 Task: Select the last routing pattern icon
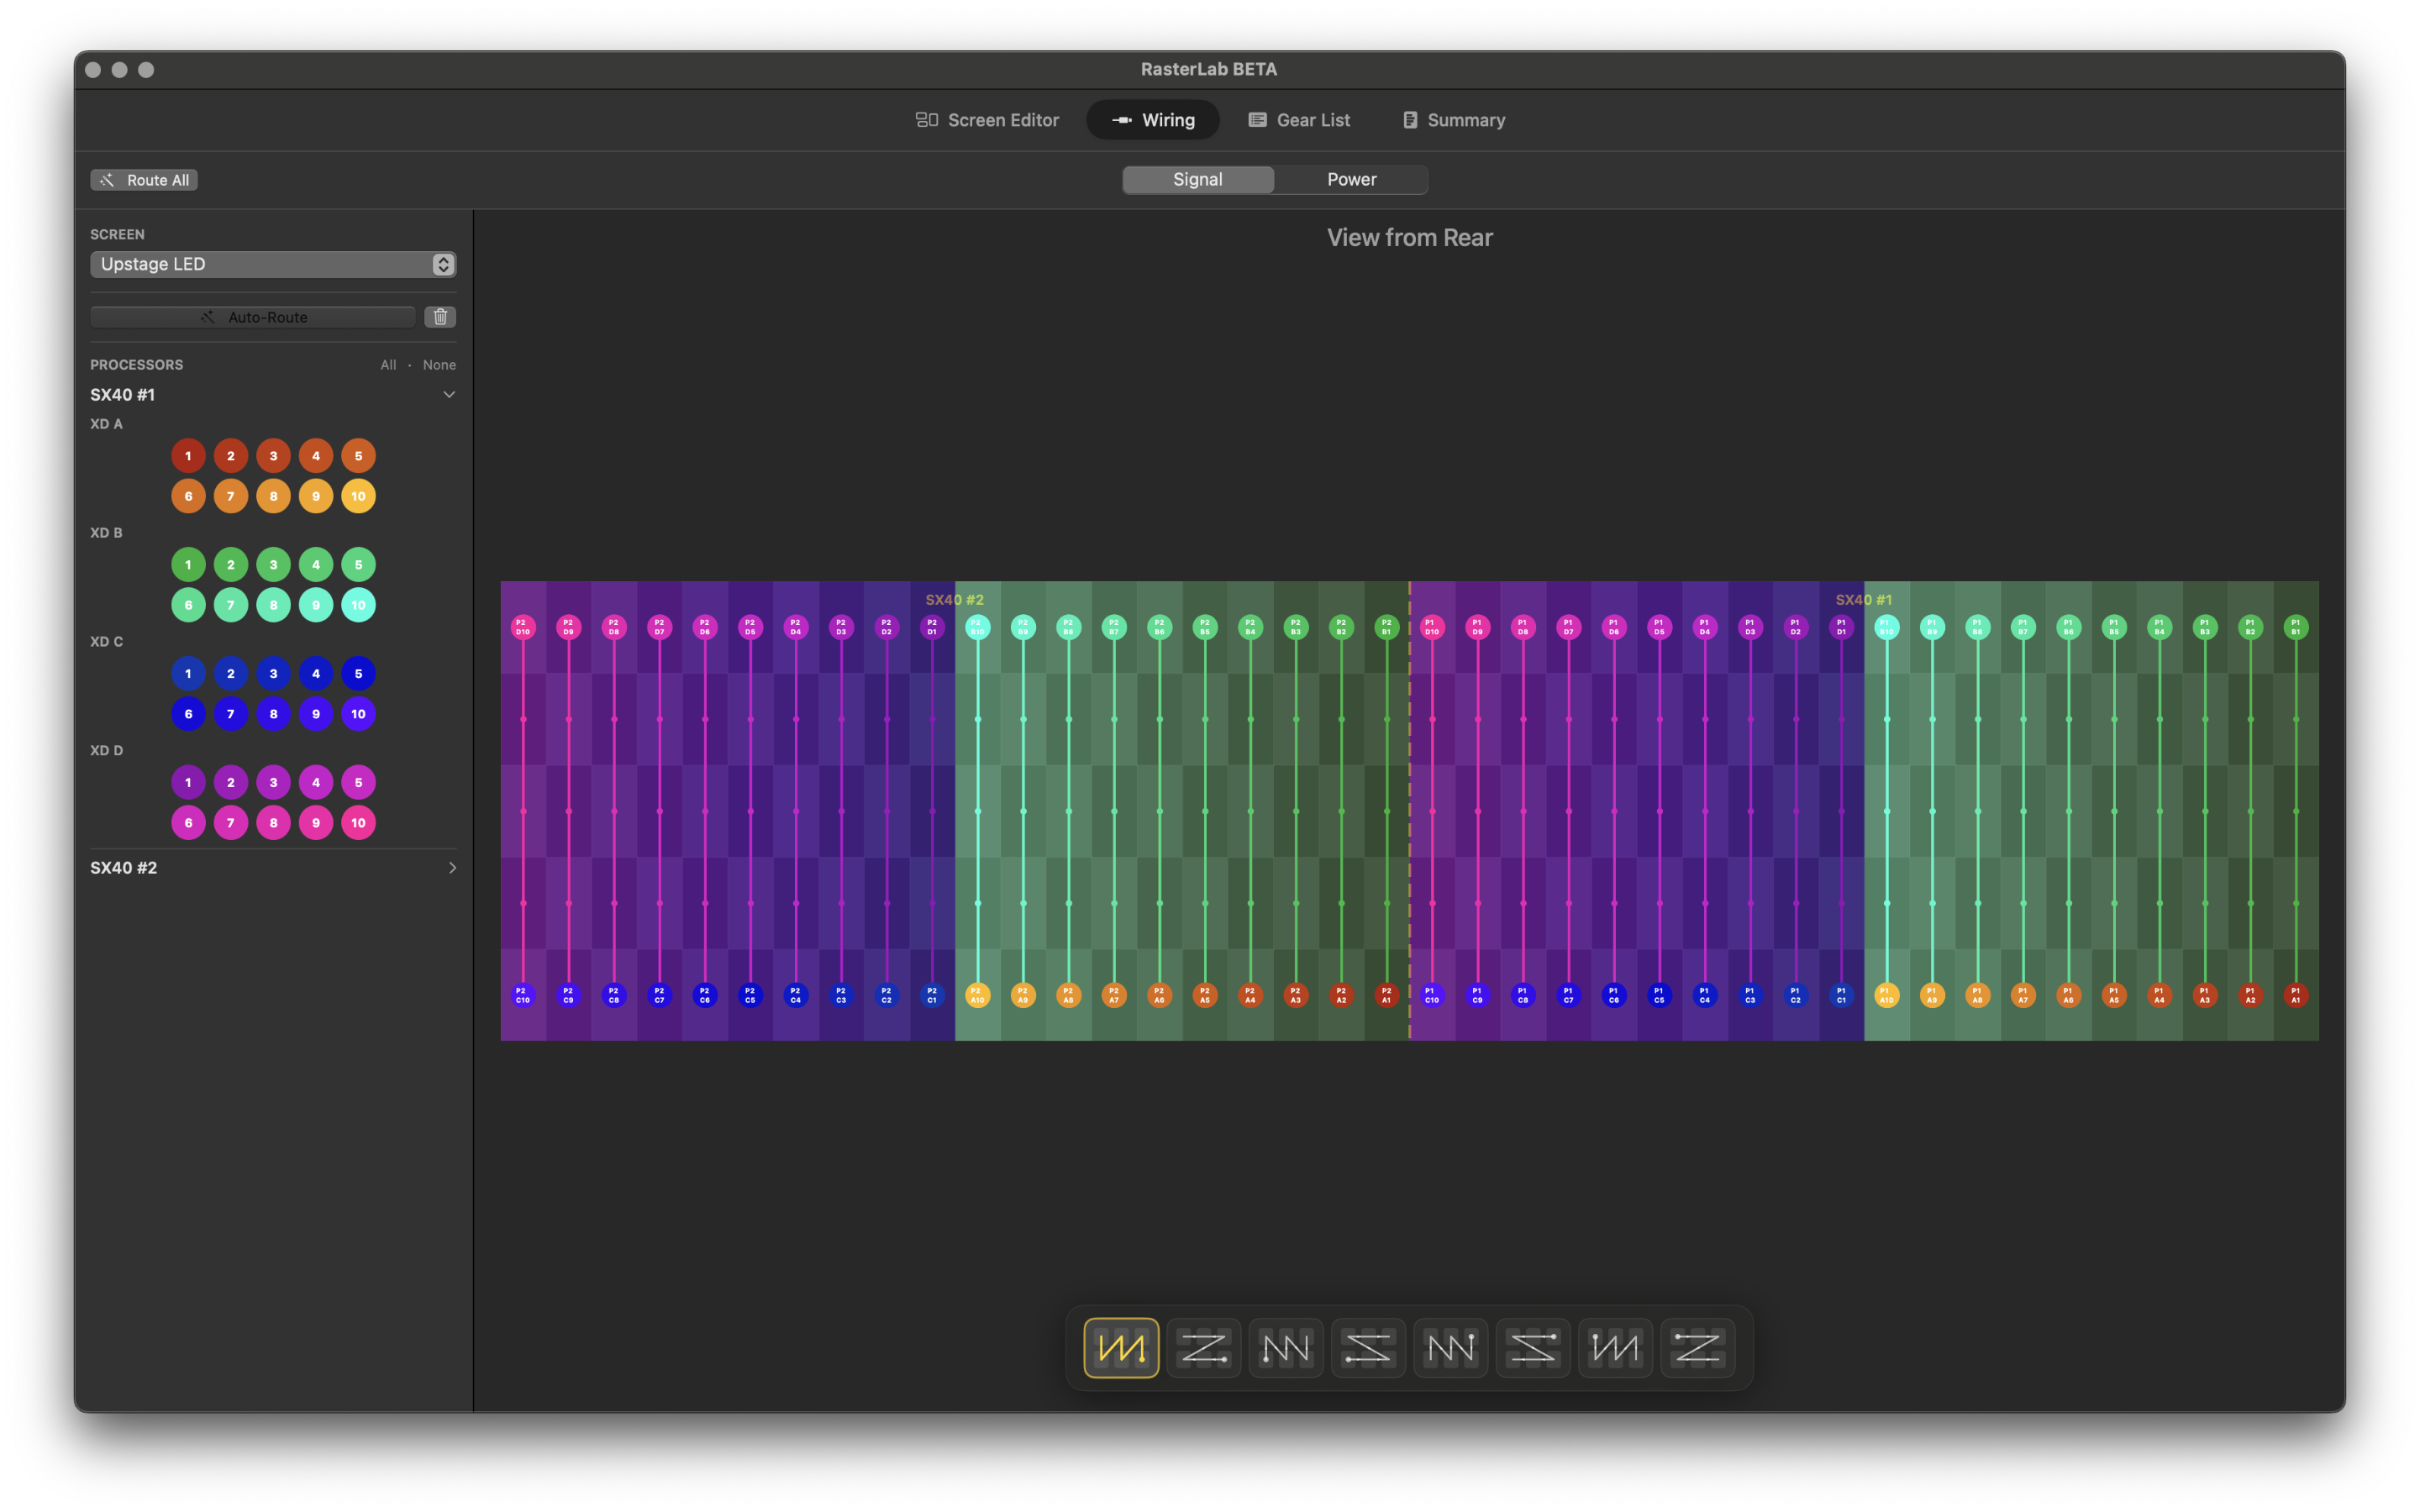1697,1347
